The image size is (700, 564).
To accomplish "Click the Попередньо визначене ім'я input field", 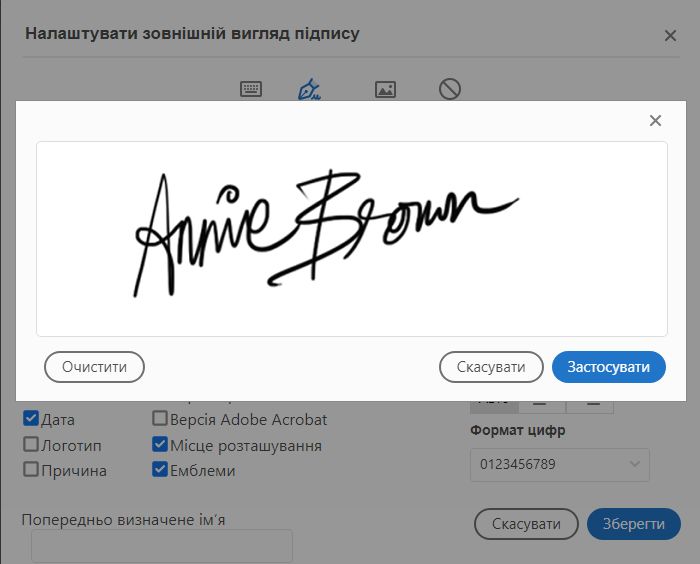I will pos(162,546).
